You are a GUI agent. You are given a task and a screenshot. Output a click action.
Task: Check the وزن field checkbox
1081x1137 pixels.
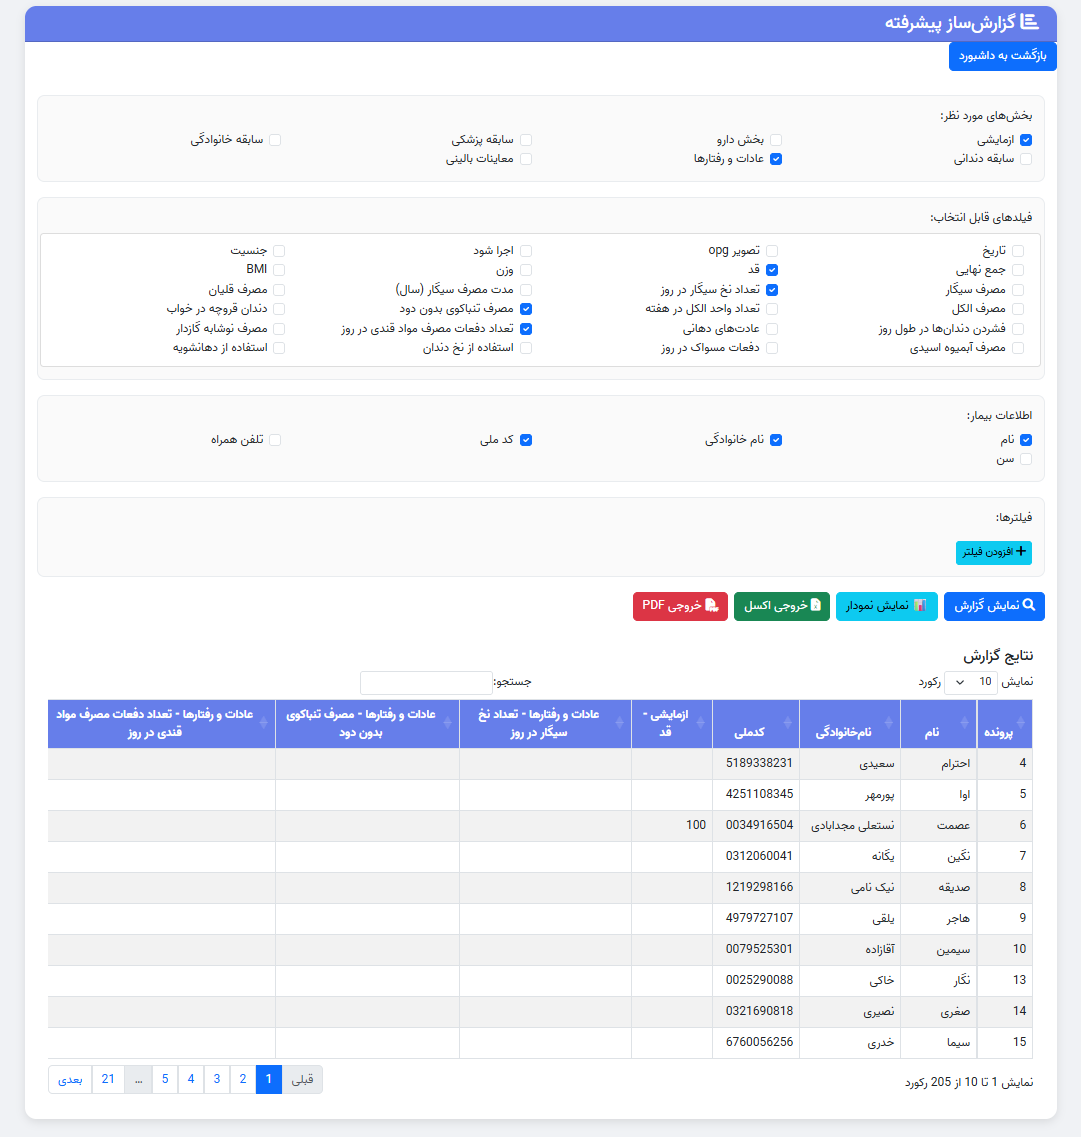click(x=526, y=270)
